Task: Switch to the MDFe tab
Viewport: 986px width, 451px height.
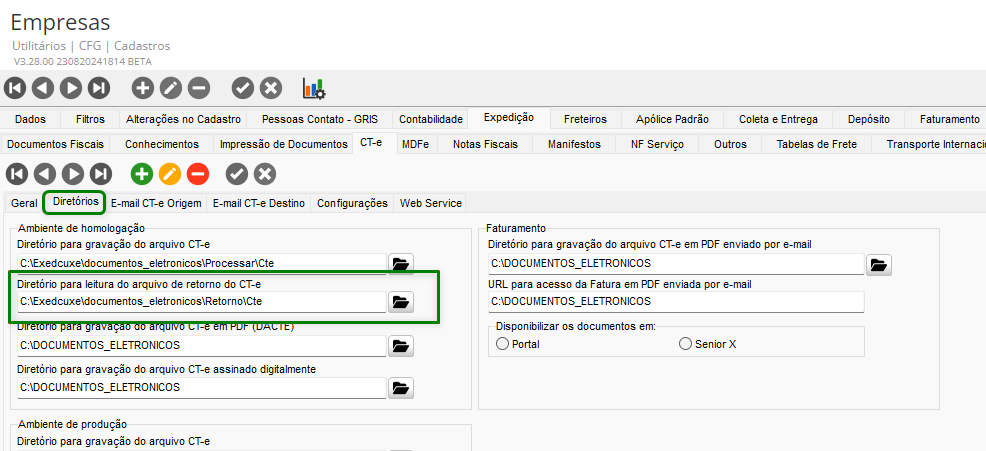Action: pyautogui.click(x=415, y=144)
